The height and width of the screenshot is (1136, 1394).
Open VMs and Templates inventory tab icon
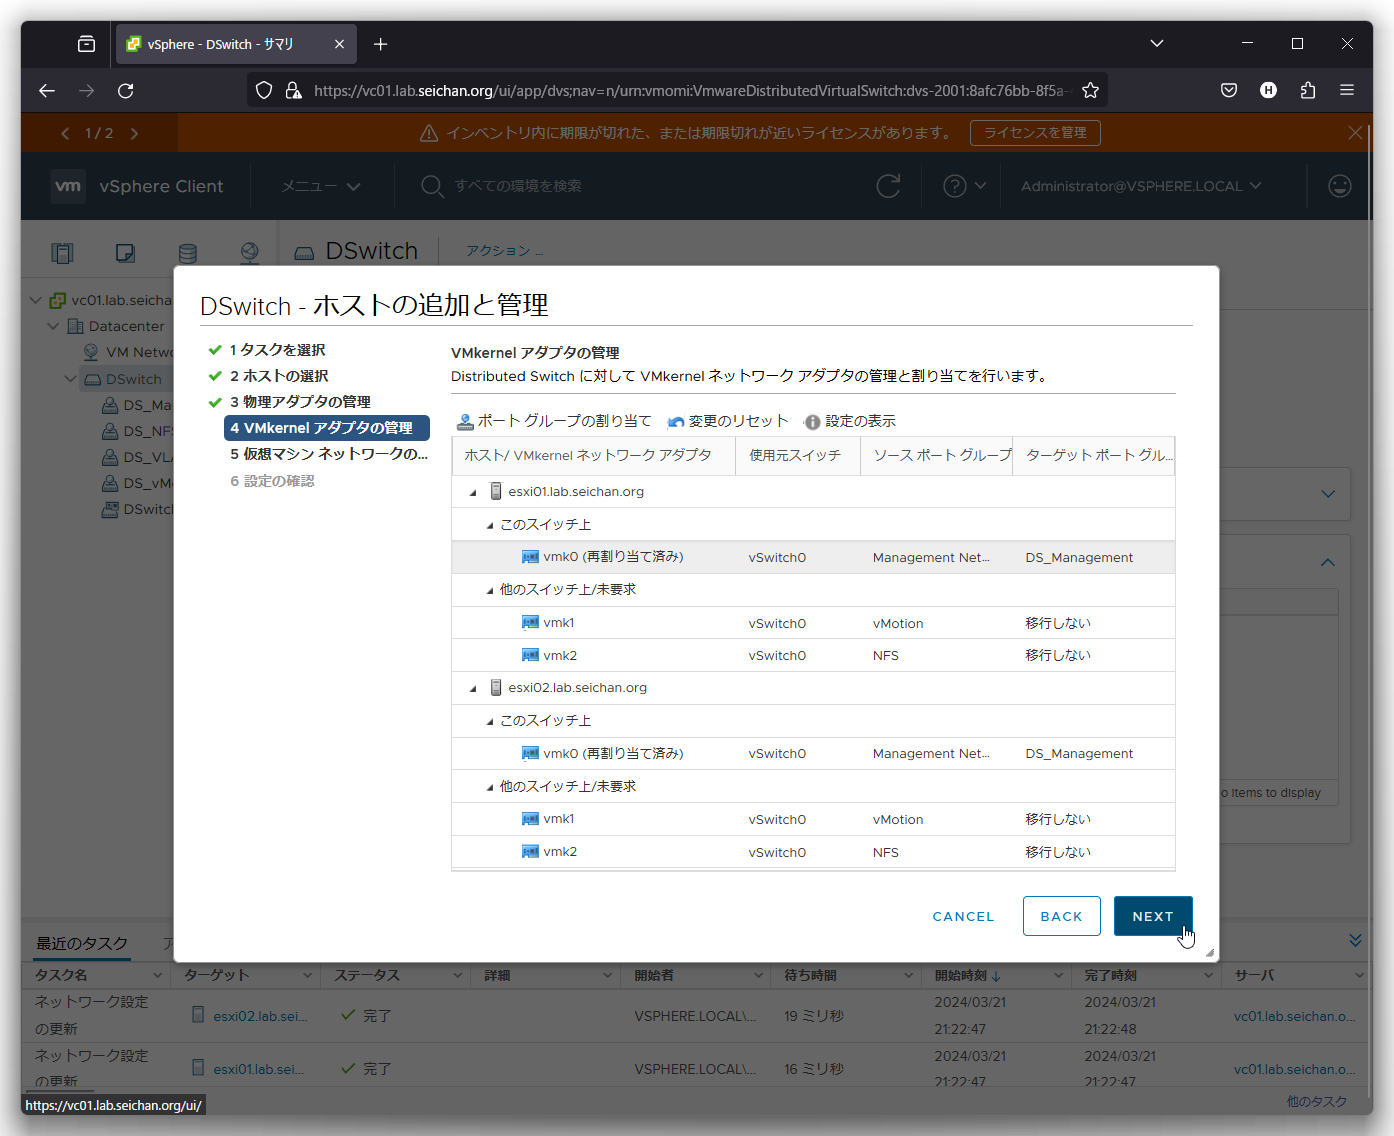coord(125,253)
